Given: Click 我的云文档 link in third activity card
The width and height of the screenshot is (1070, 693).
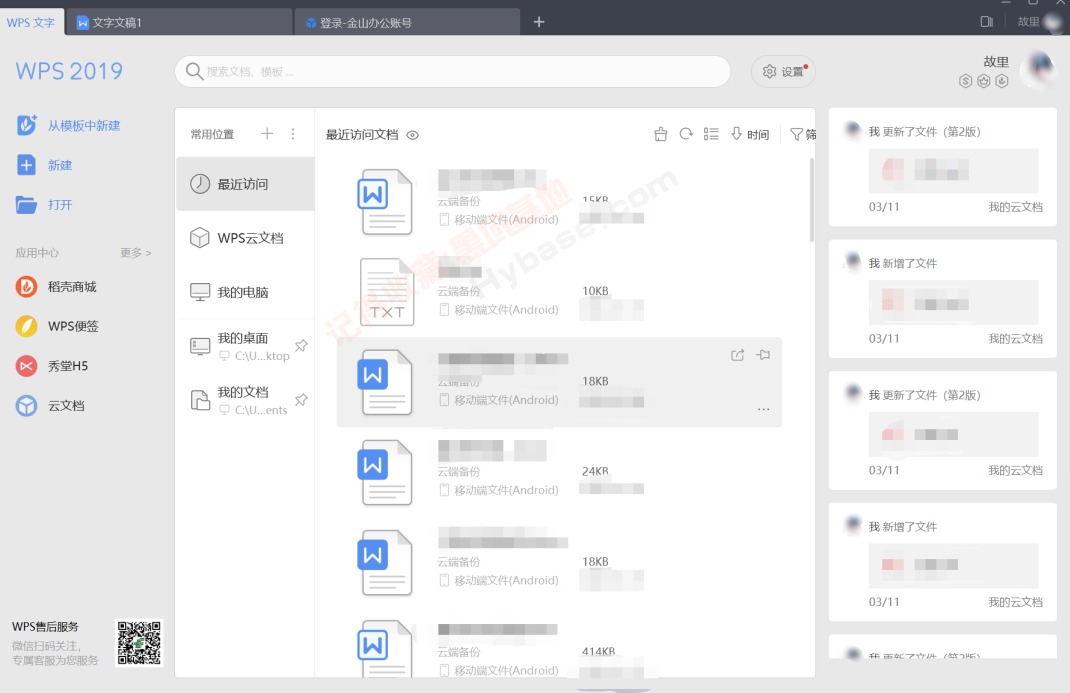Looking at the screenshot, I should (1015, 470).
